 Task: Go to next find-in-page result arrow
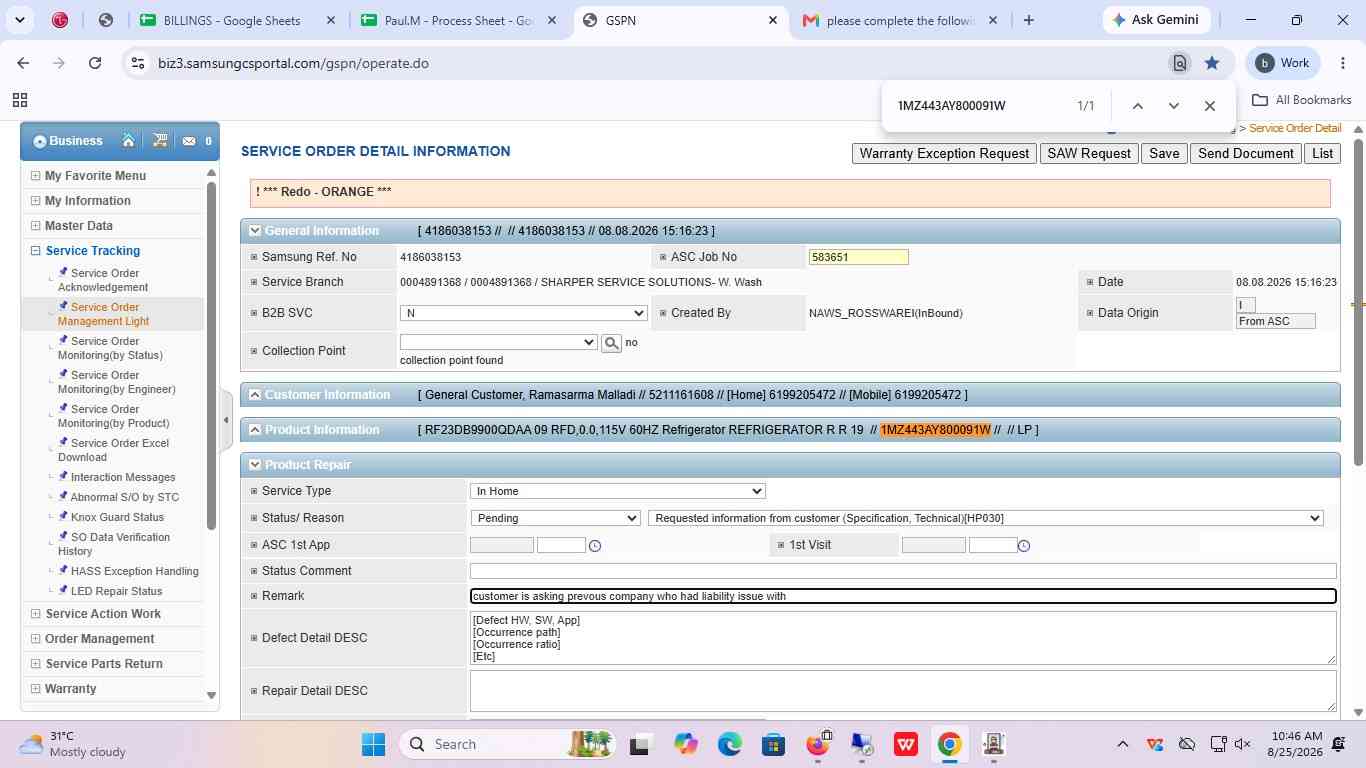click(1173, 106)
